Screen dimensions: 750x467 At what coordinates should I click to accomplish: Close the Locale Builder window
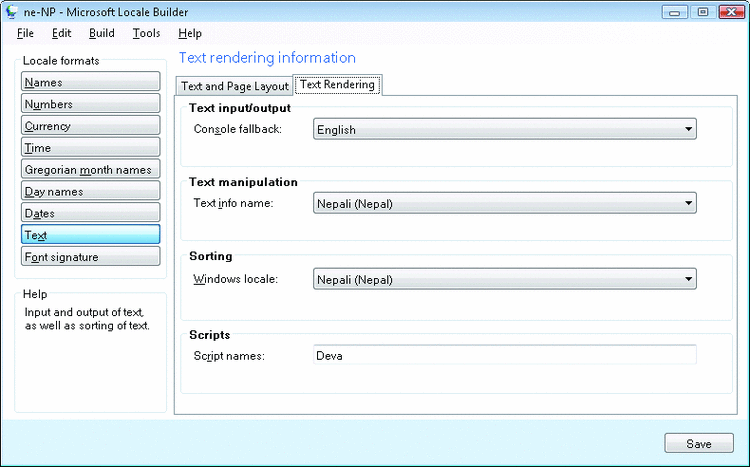point(731,11)
